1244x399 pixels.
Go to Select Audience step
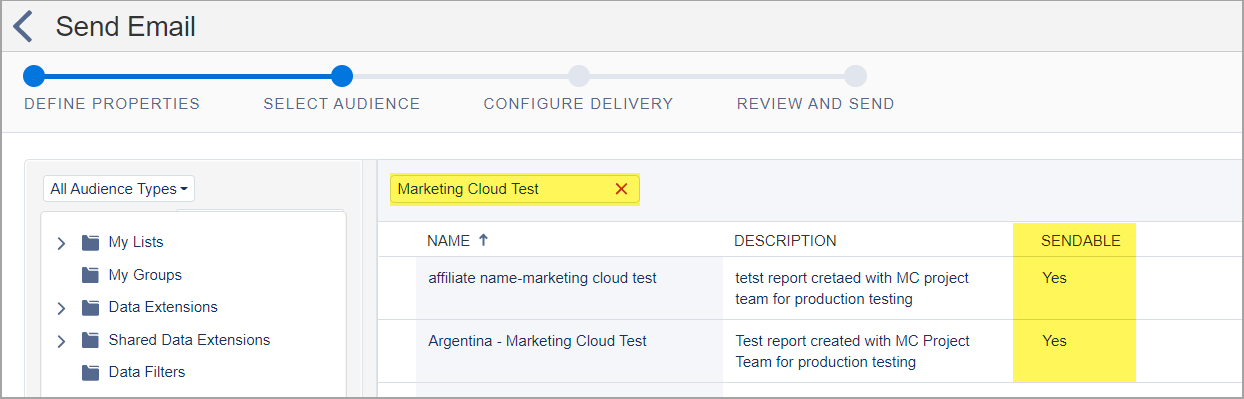coord(342,104)
